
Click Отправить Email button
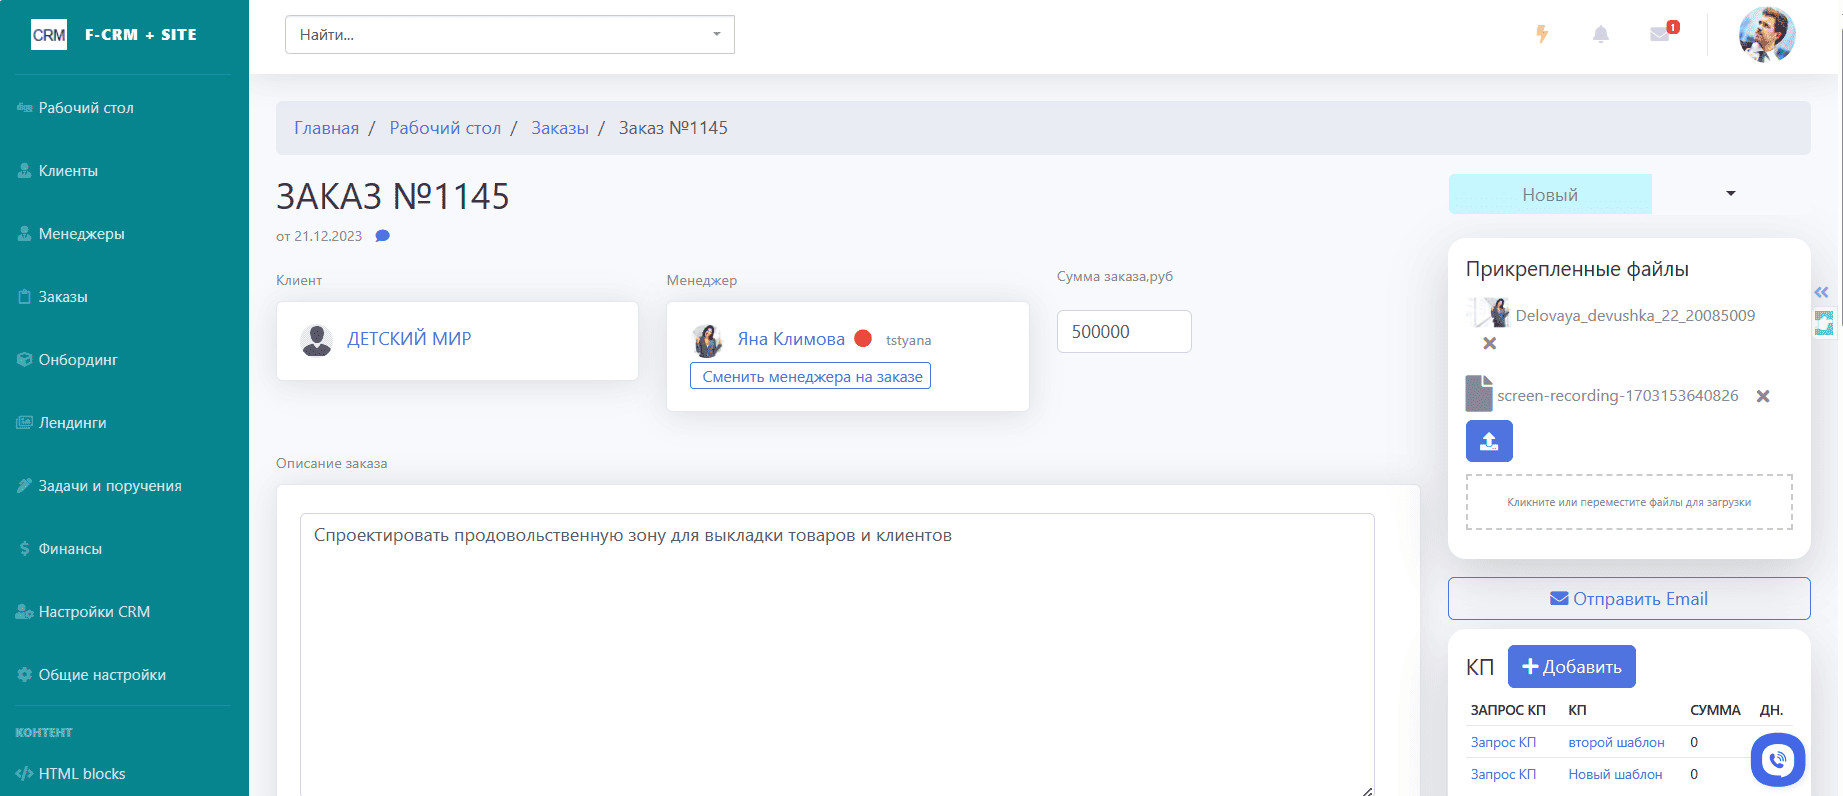tap(1629, 598)
